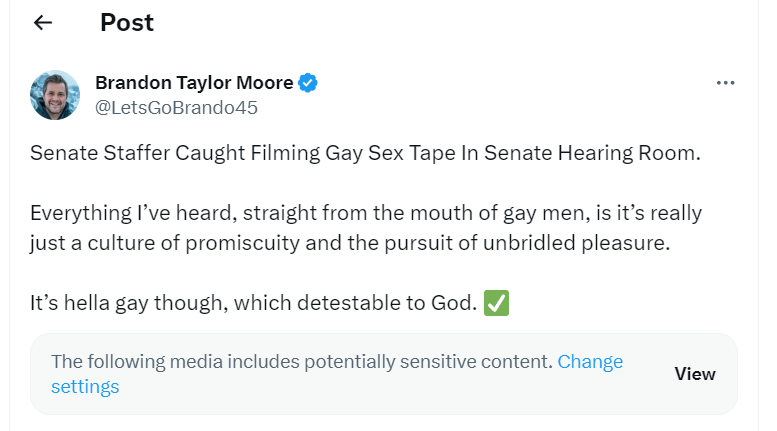
Task: Open Brandon Taylor Moore's profile avatar
Action: [x=55, y=95]
